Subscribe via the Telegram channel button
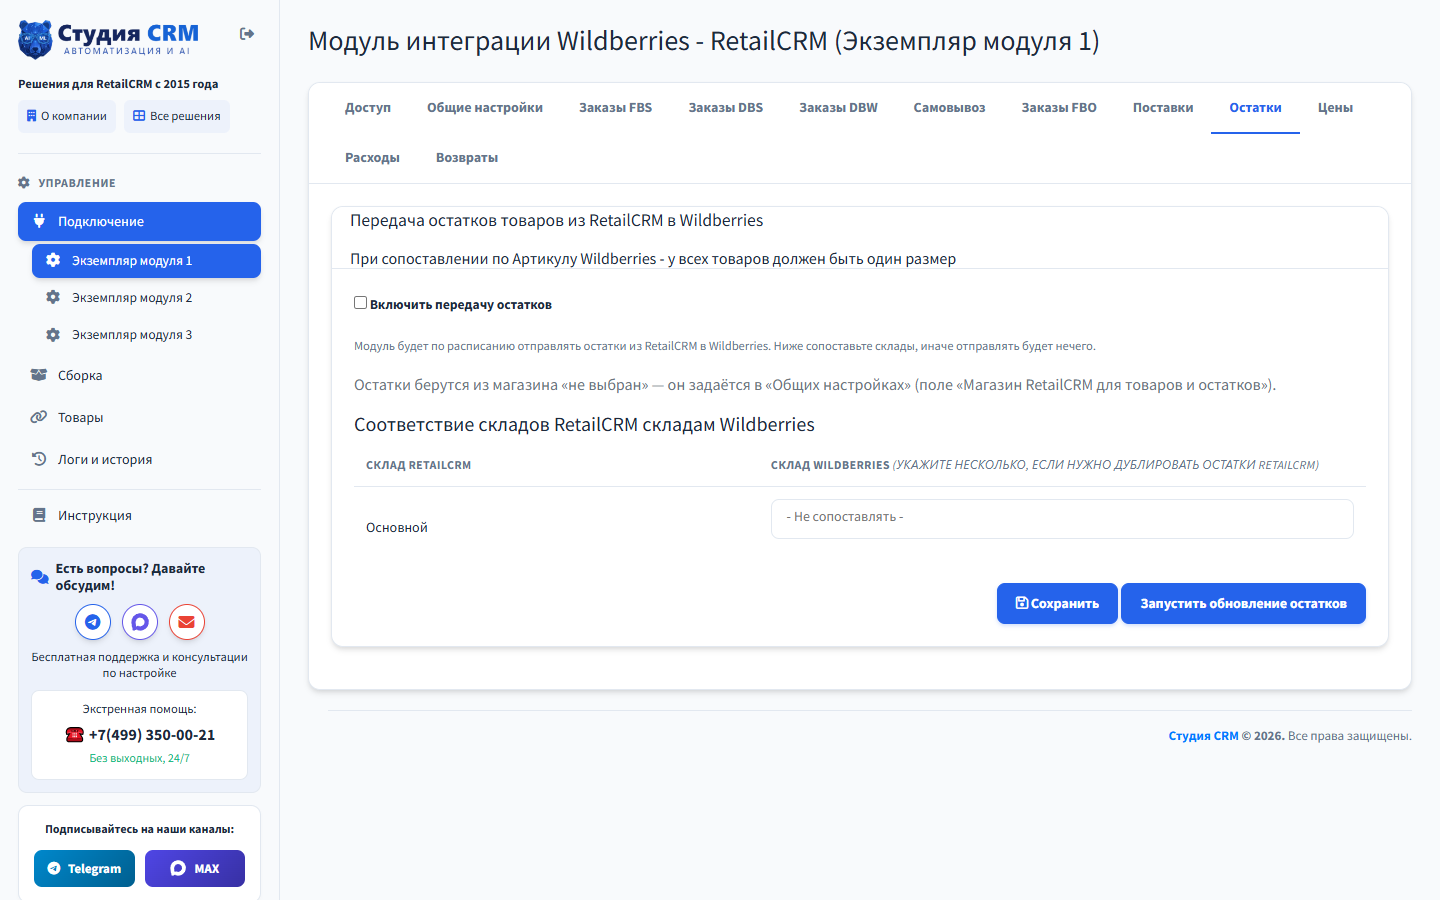Screen dimensions: 1440x900 click(x=84, y=868)
